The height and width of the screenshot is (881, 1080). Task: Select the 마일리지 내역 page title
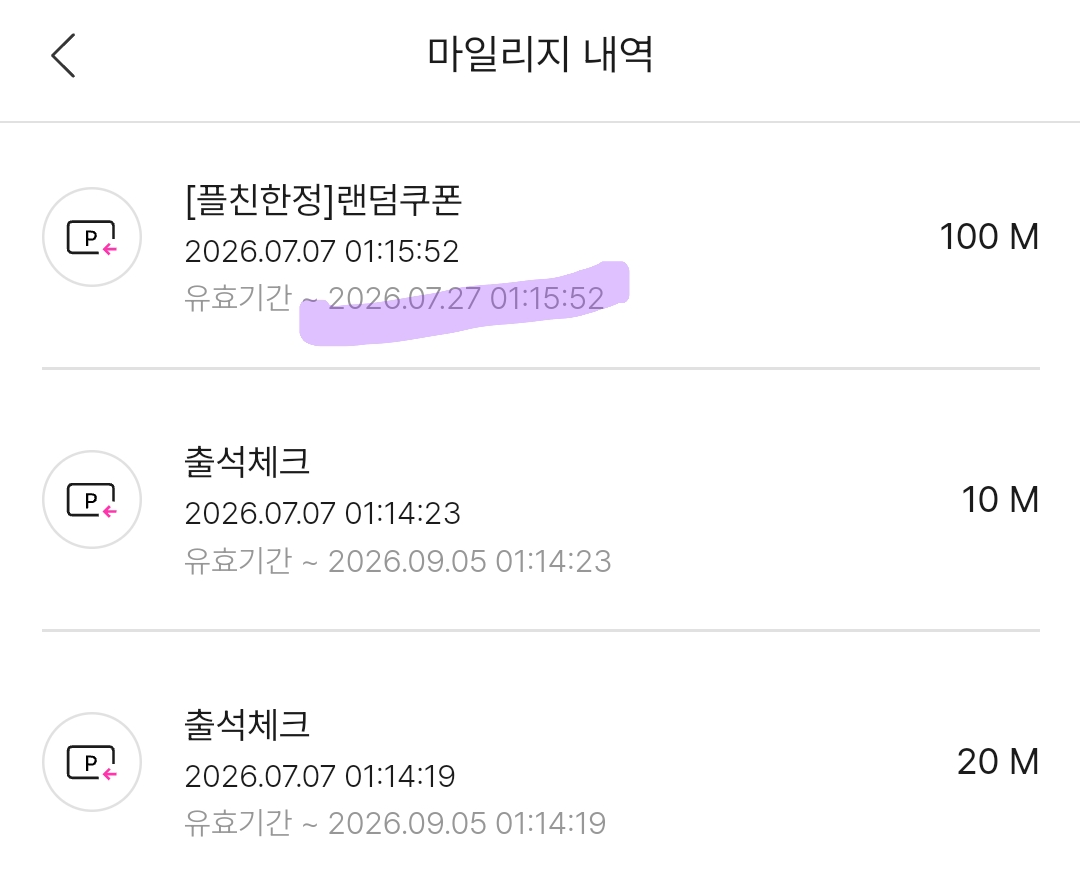point(540,54)
